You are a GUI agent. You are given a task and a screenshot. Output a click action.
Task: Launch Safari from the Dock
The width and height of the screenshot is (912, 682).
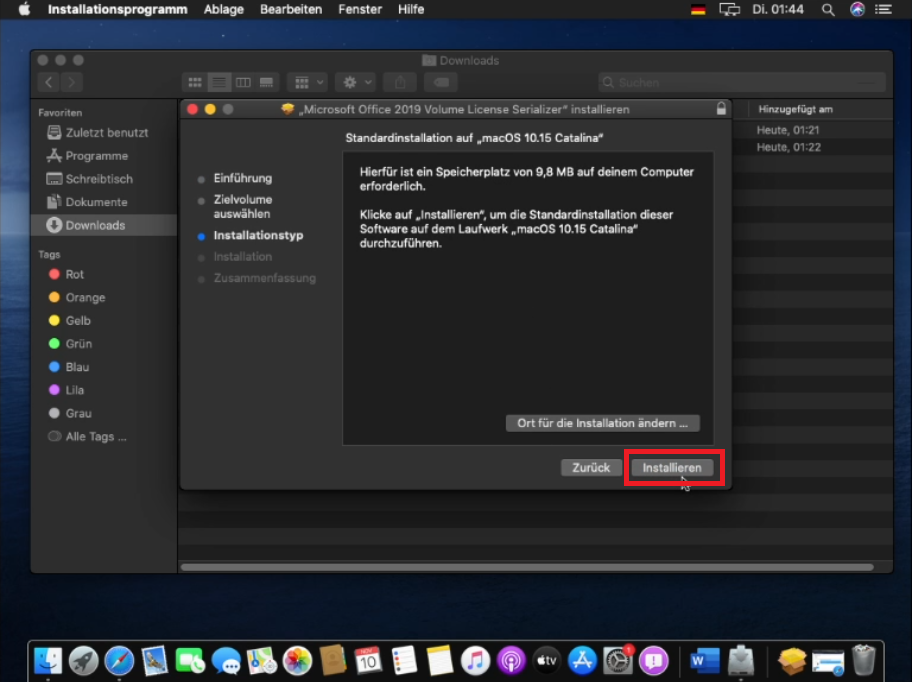(119, 660)
